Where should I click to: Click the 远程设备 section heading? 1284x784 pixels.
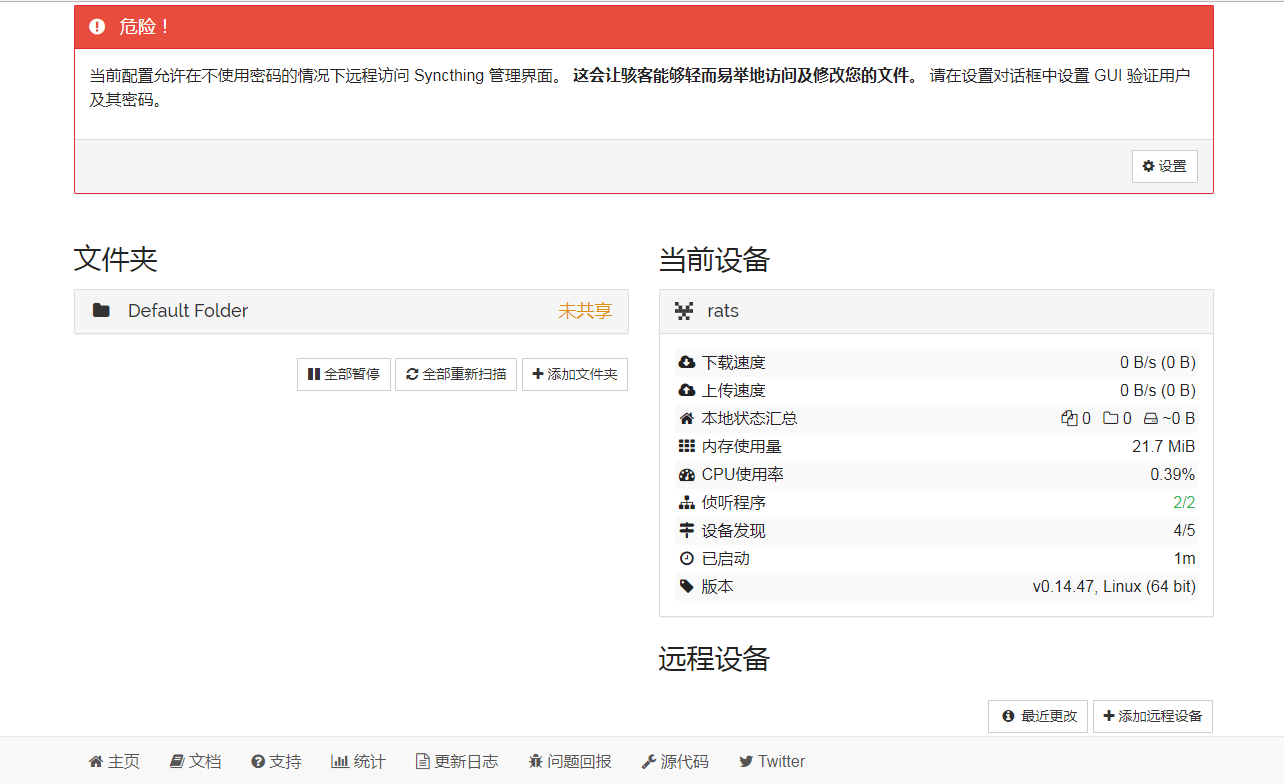pos(715,659)
